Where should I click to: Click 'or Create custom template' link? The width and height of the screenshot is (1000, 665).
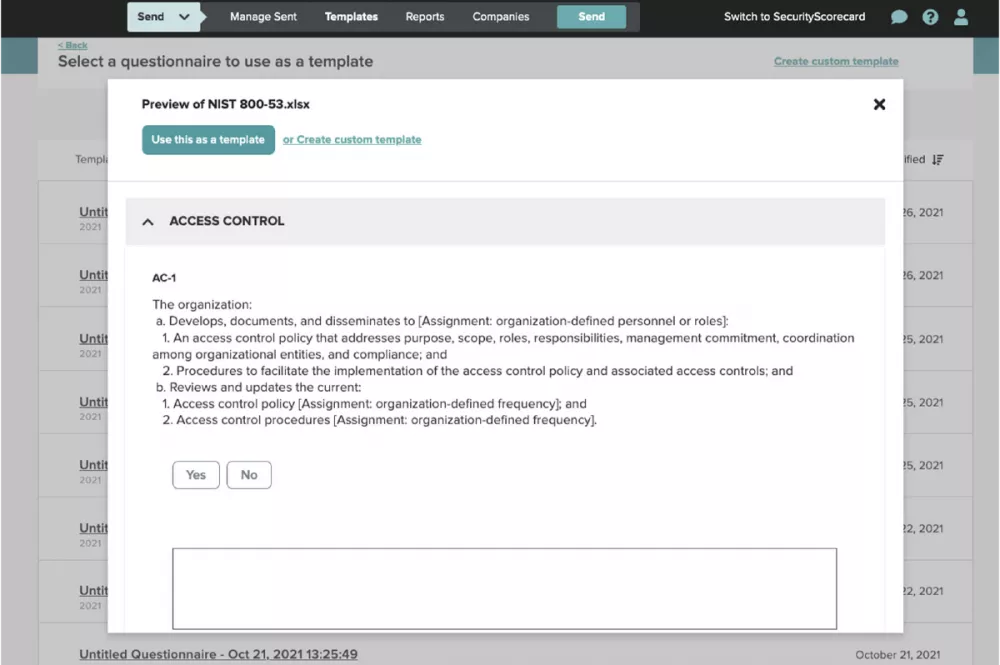pyautogui.click(x=352, y=140)
